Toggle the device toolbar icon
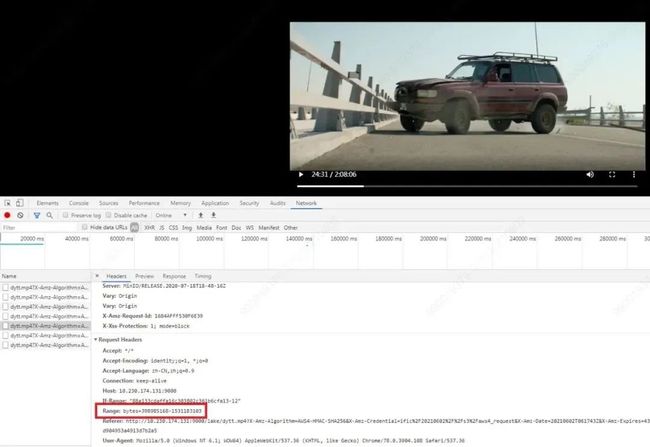Screen dimensions: 650x447 [19, 203]
